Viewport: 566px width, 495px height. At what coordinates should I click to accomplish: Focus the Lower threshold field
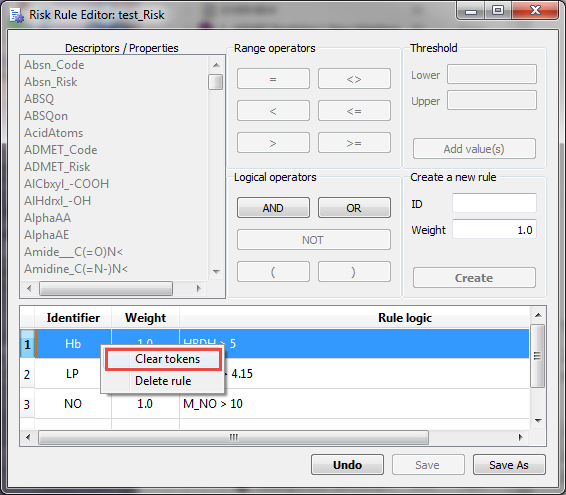[492, 74]
